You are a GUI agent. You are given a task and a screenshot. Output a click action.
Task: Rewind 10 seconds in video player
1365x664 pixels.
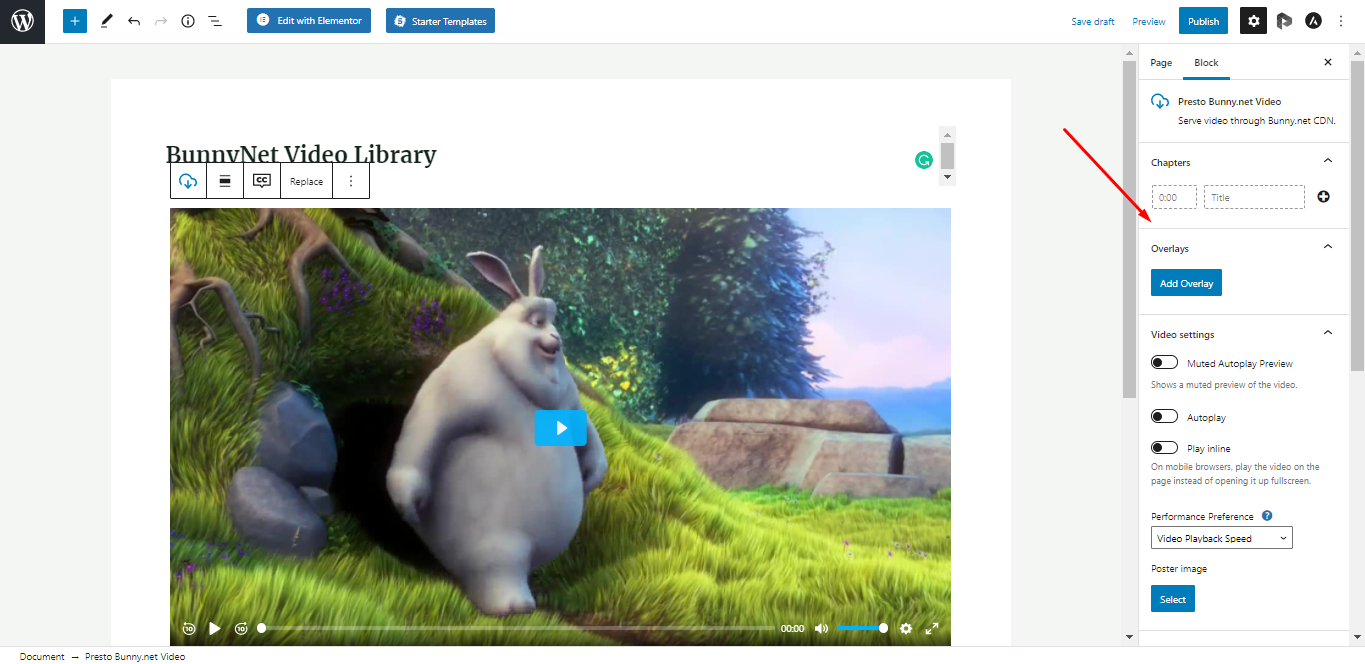(189, 628)
